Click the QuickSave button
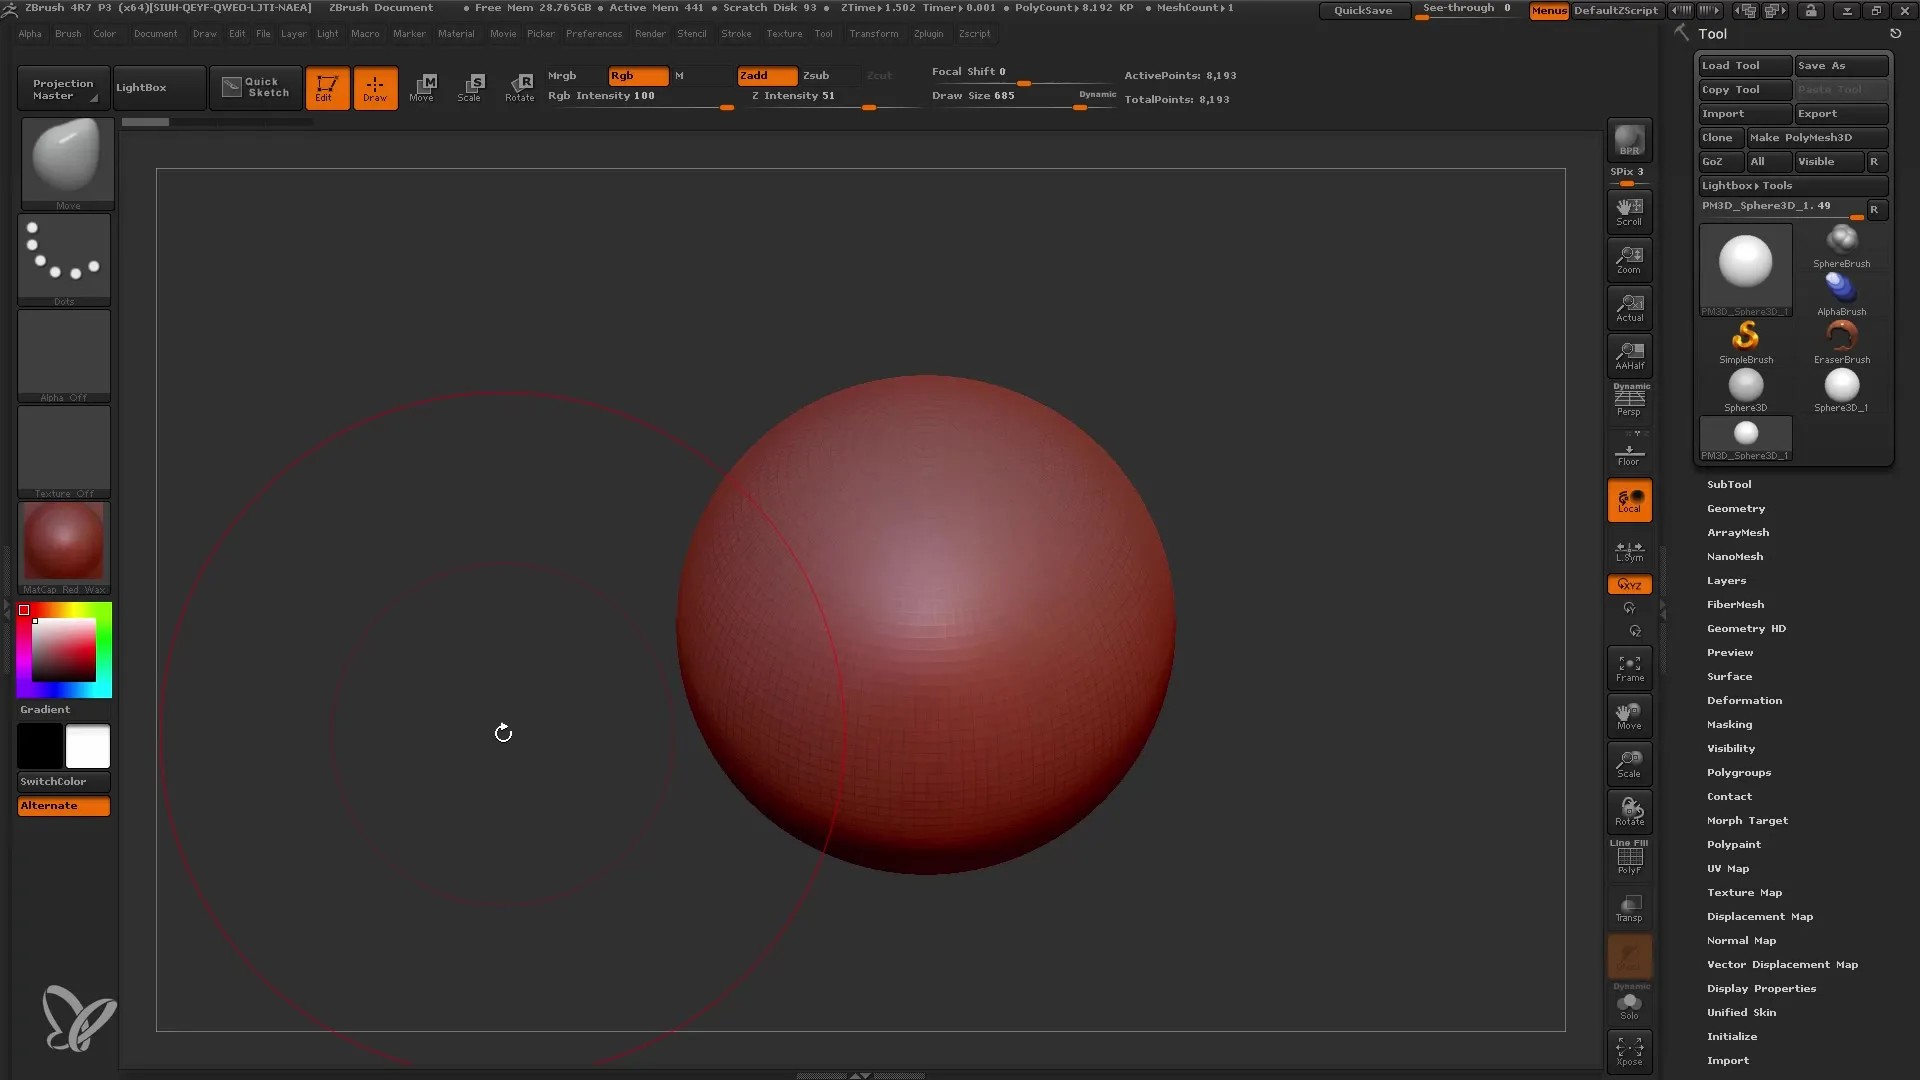Screen dimensions: 1920x1080 [x=1364, y=11]
